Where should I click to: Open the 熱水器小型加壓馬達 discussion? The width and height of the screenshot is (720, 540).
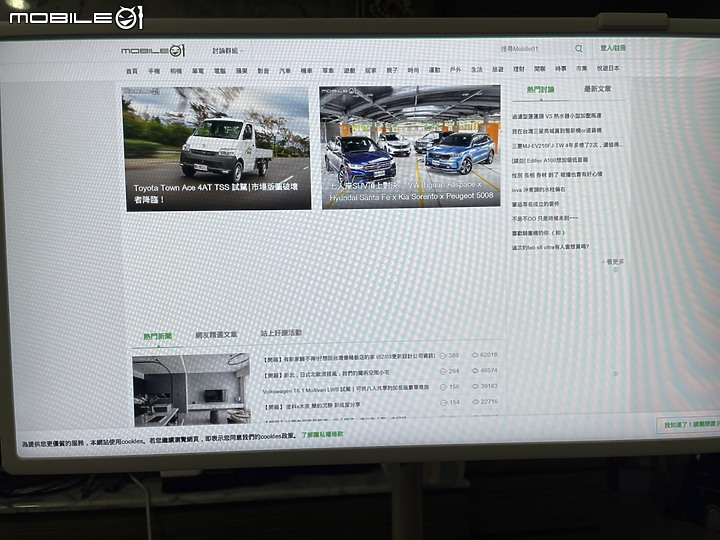tap(557, 116)
